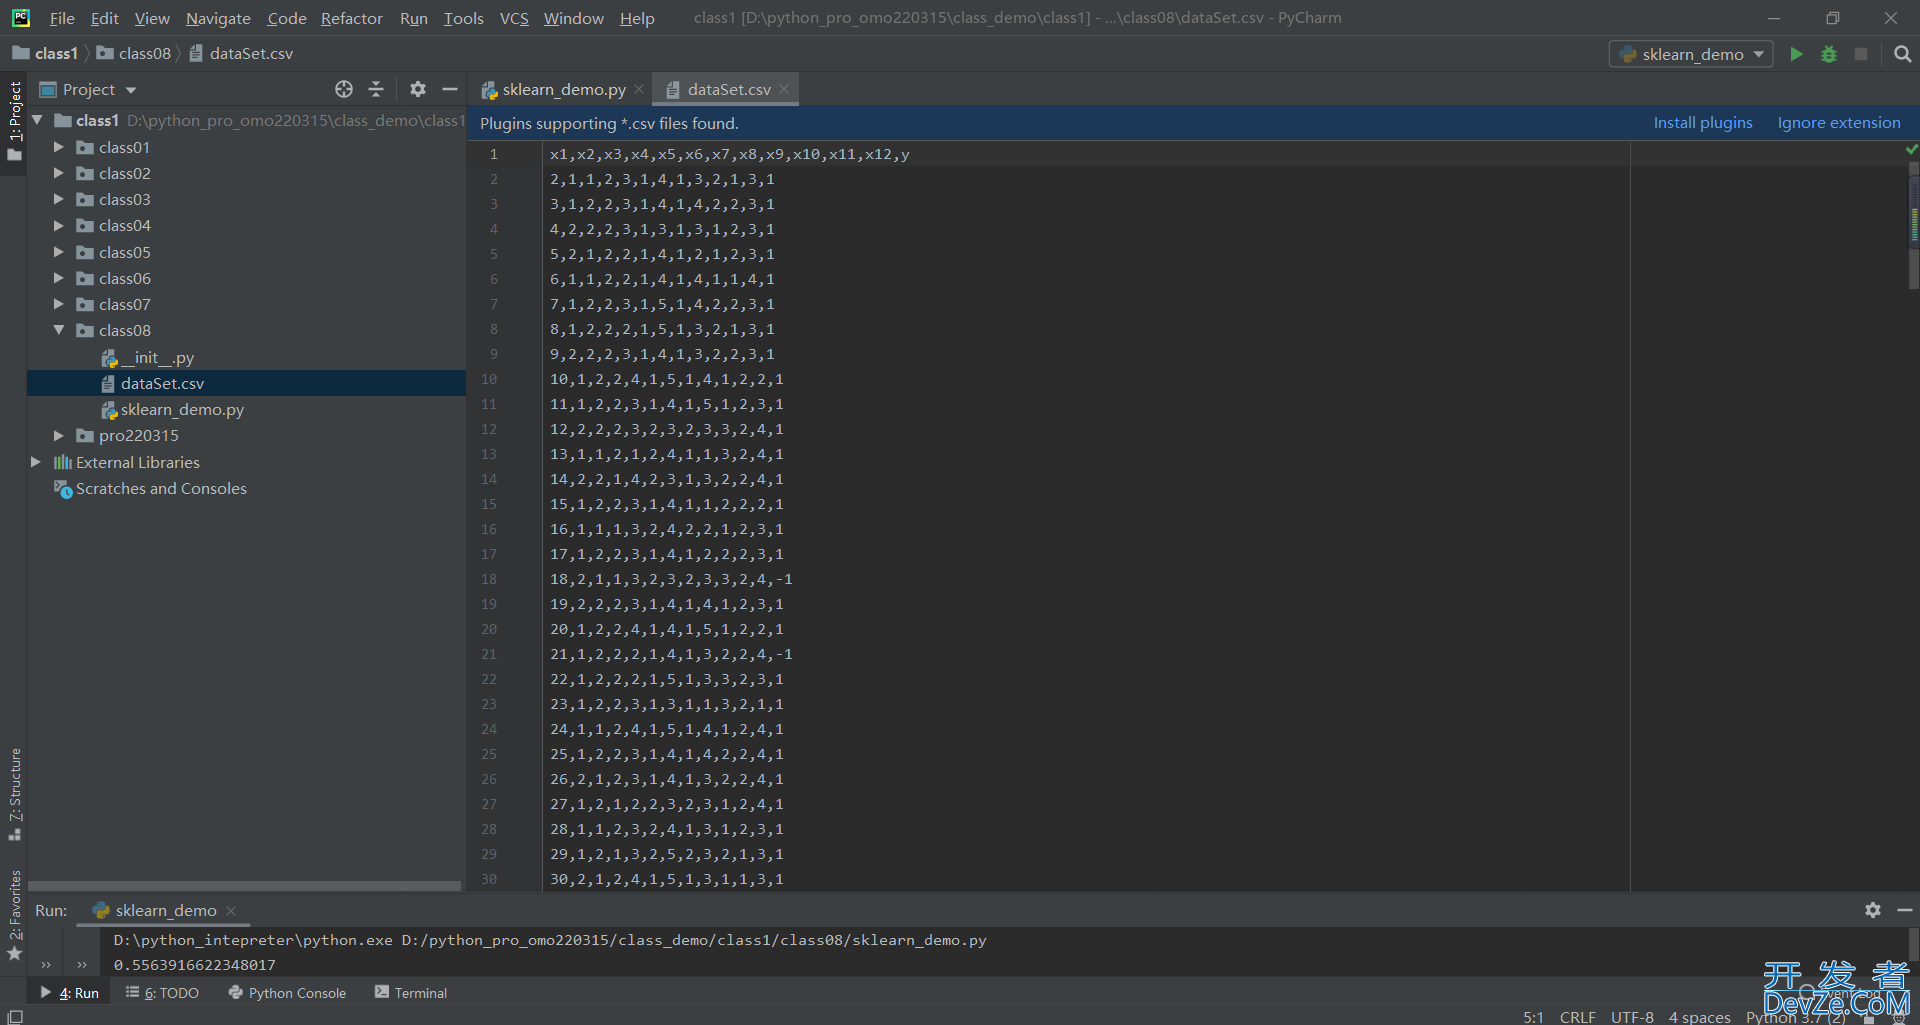Click the Install plugins link
1920x1025 pixels.
coord(1702,123)
